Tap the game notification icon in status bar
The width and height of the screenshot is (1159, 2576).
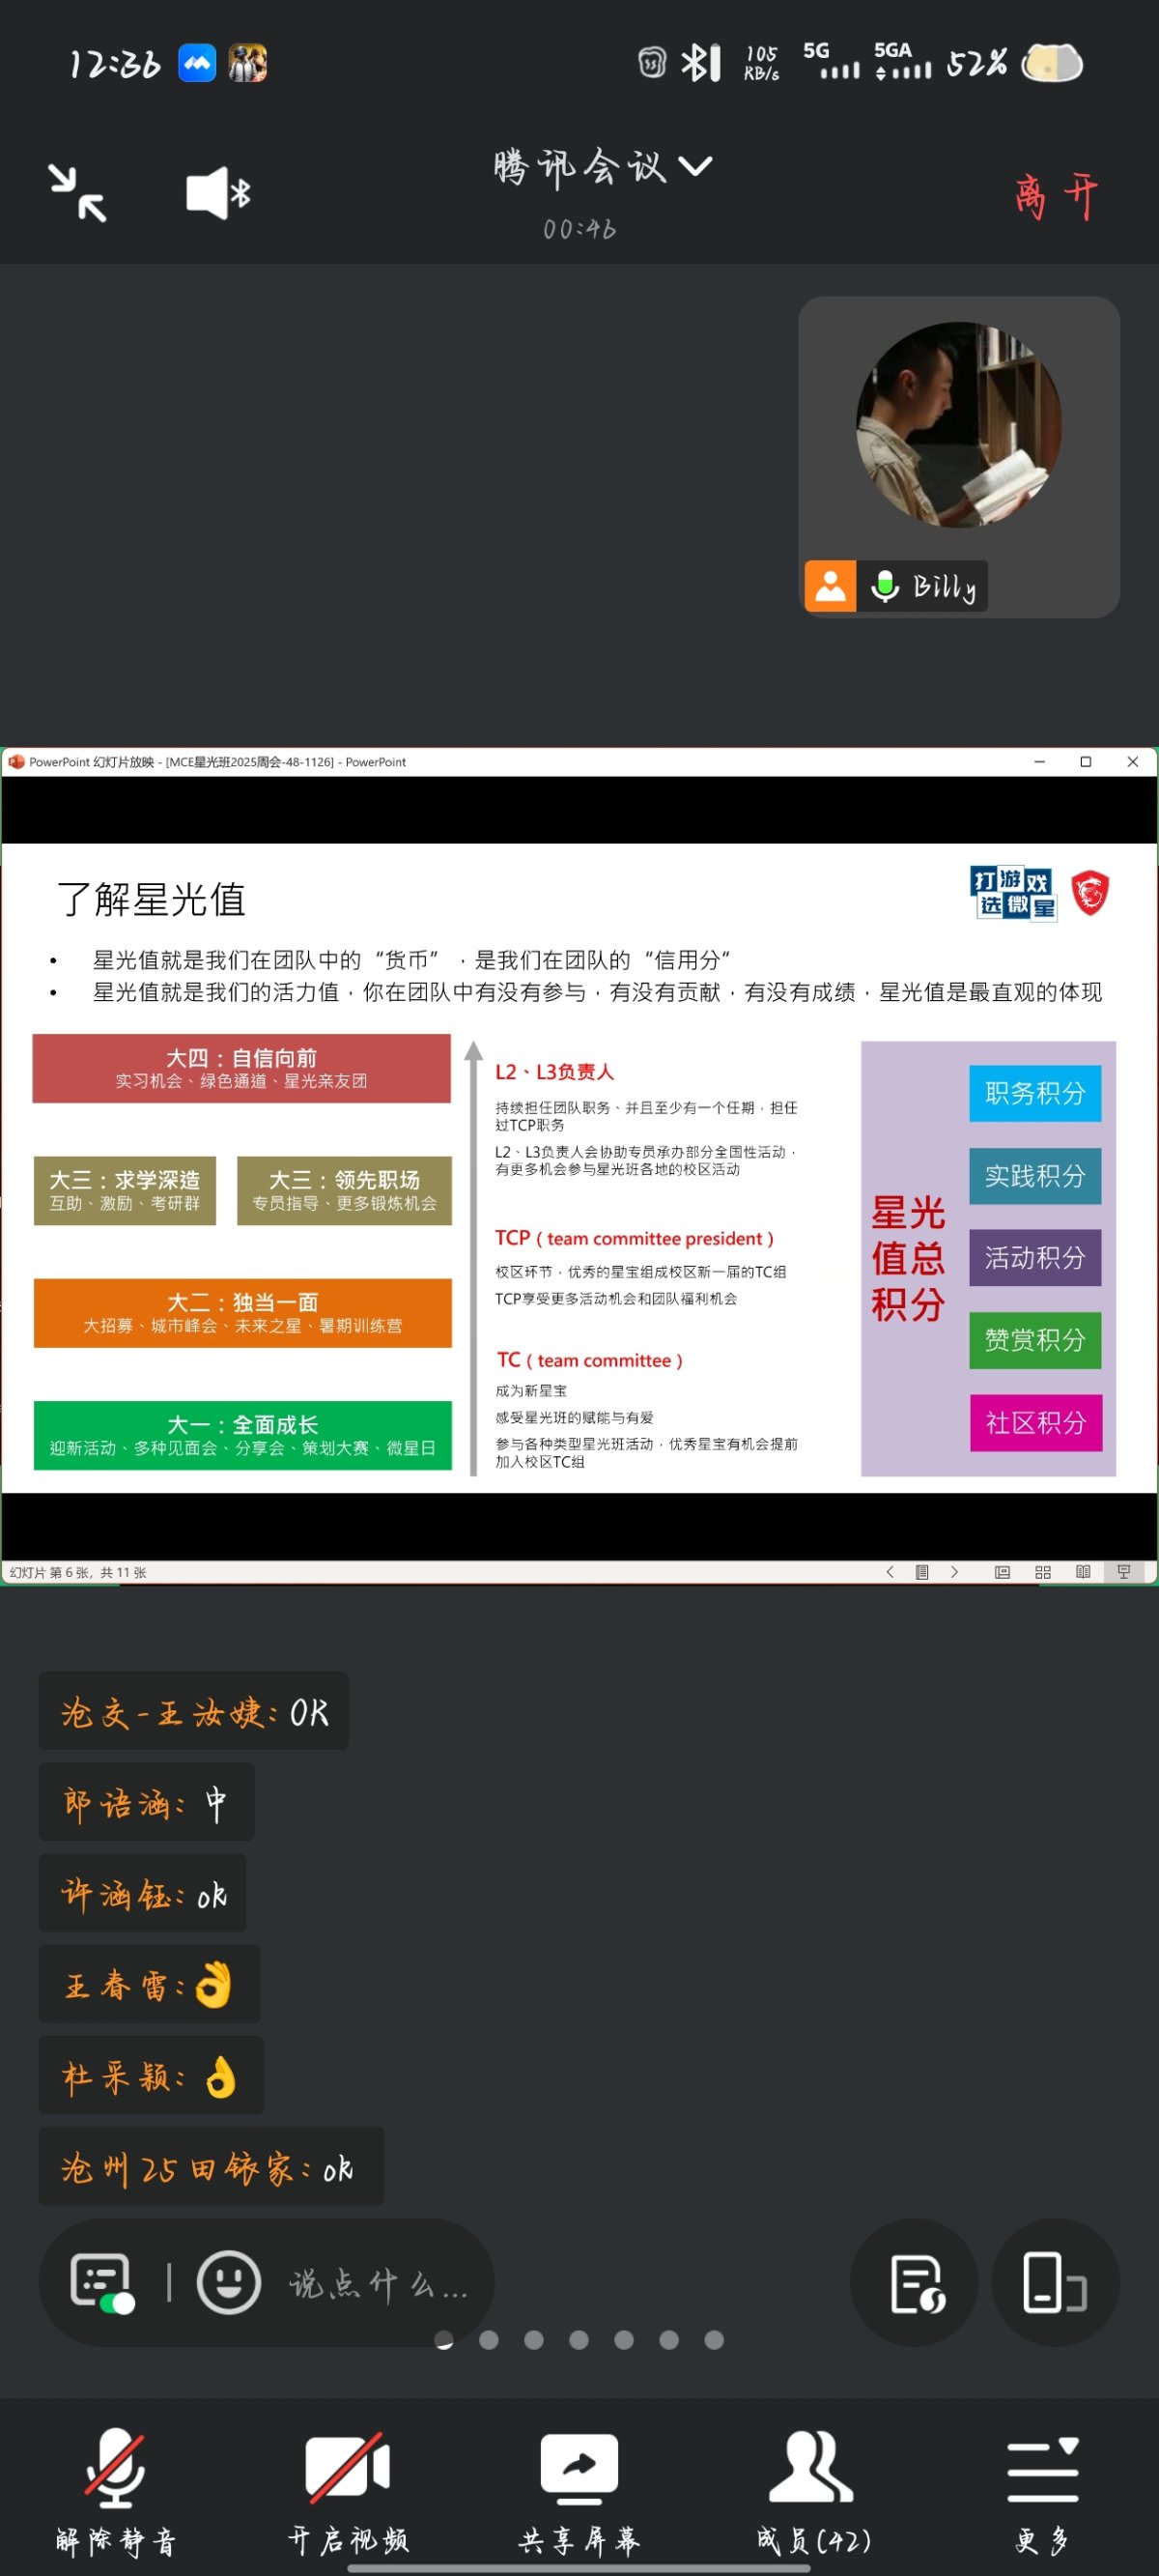pos(247,63)
